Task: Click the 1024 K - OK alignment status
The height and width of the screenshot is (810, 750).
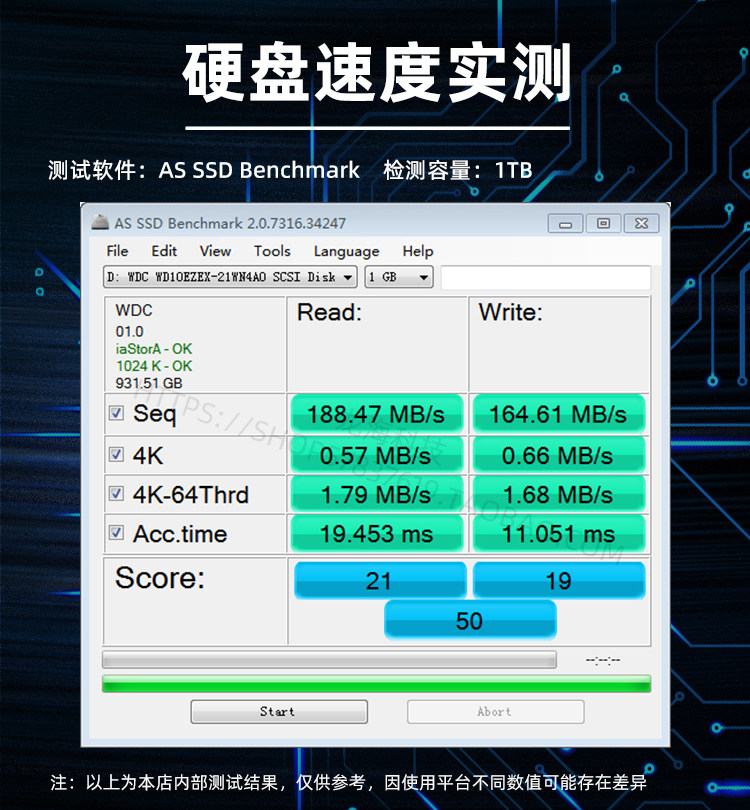Action: pyautogui.click(x=154, y=366)
